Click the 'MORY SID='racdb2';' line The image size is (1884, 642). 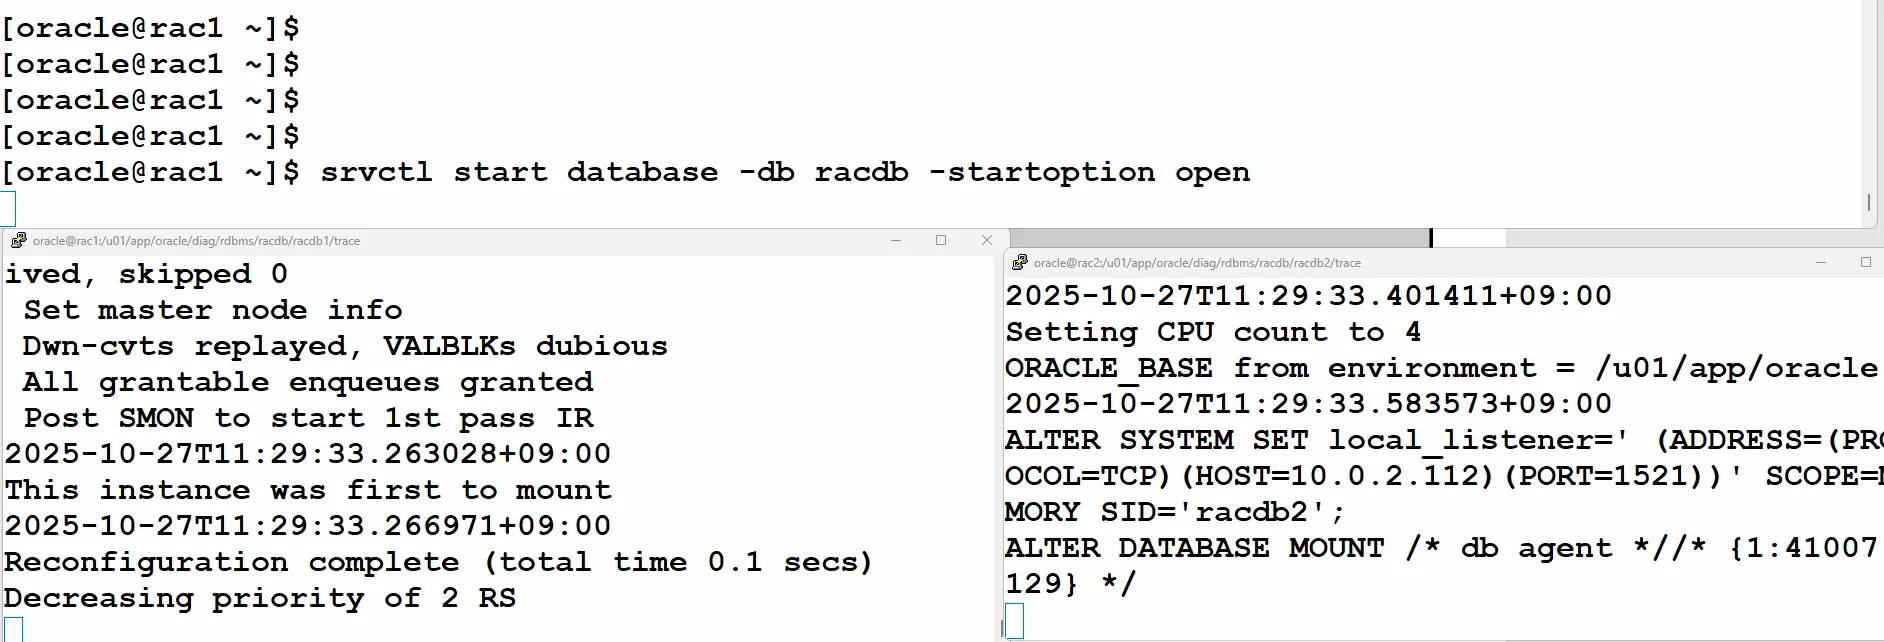click(x=1176, y=512)
